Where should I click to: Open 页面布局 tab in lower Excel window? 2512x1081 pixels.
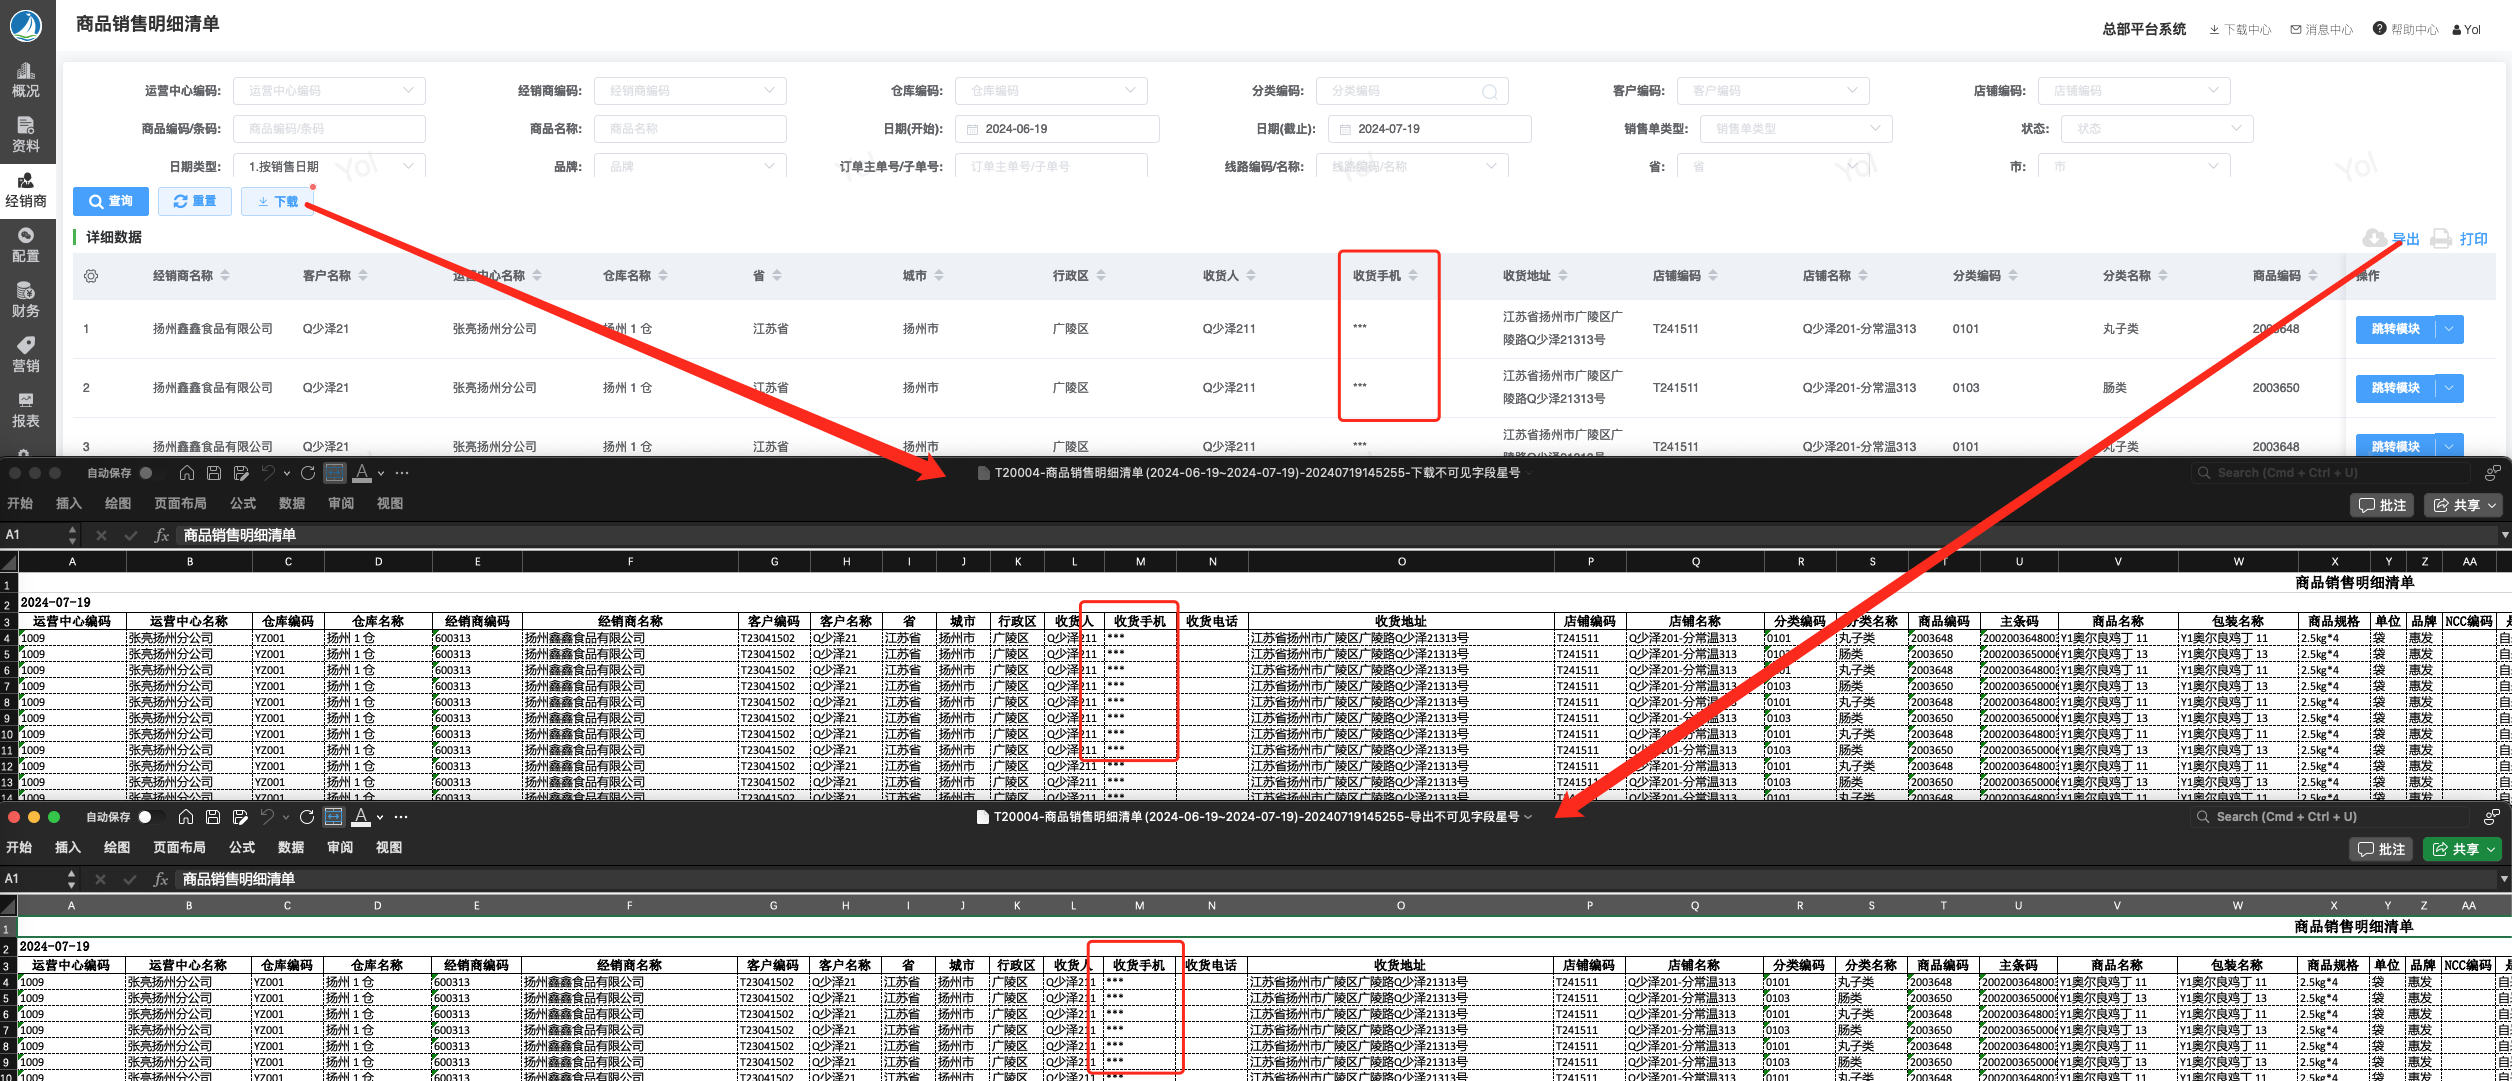click(179, 847)
